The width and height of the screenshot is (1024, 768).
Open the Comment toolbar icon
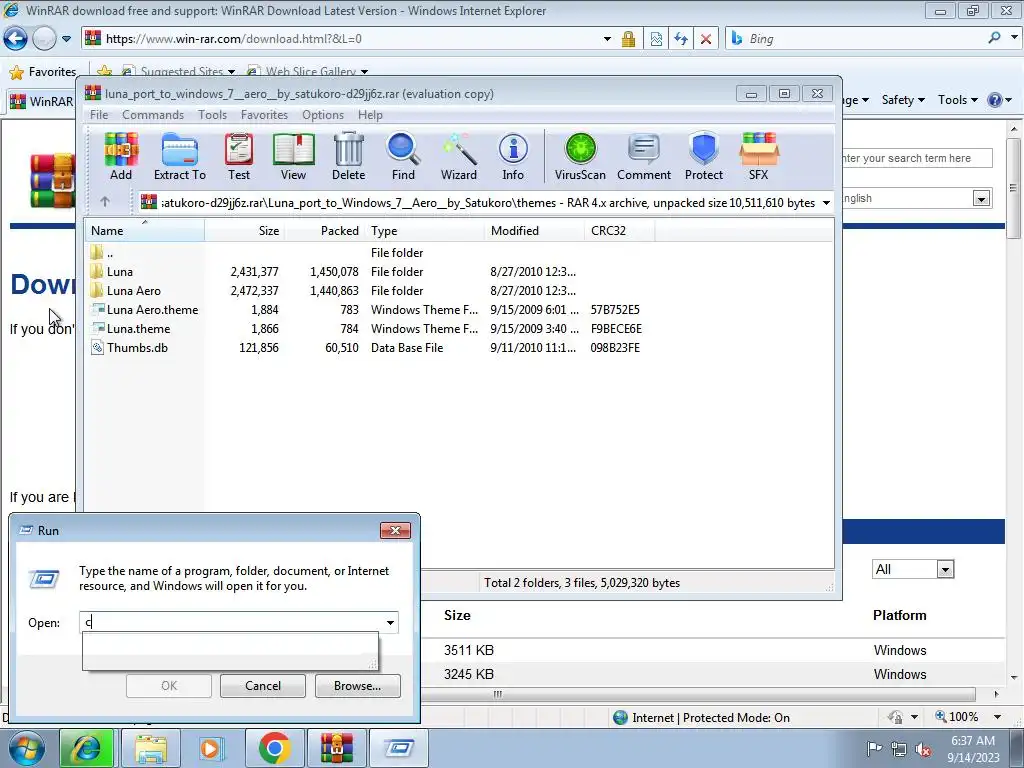pos(644,156)
